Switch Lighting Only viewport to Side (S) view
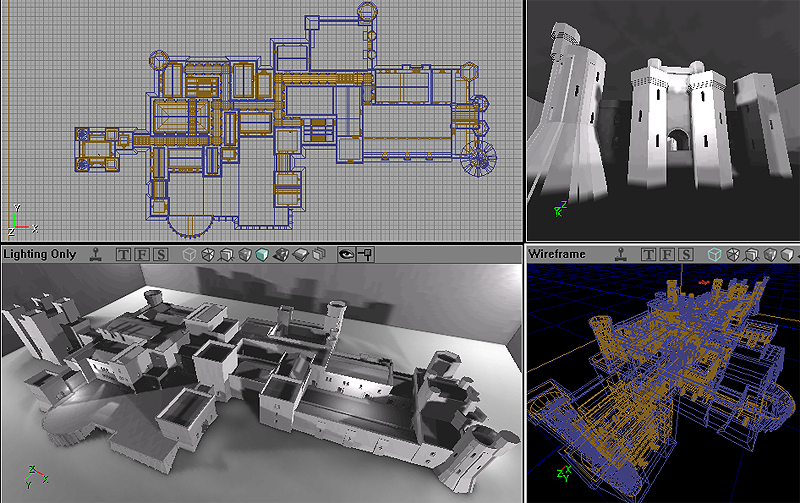This screenshot has width=800, height=503. pos(161,254)
